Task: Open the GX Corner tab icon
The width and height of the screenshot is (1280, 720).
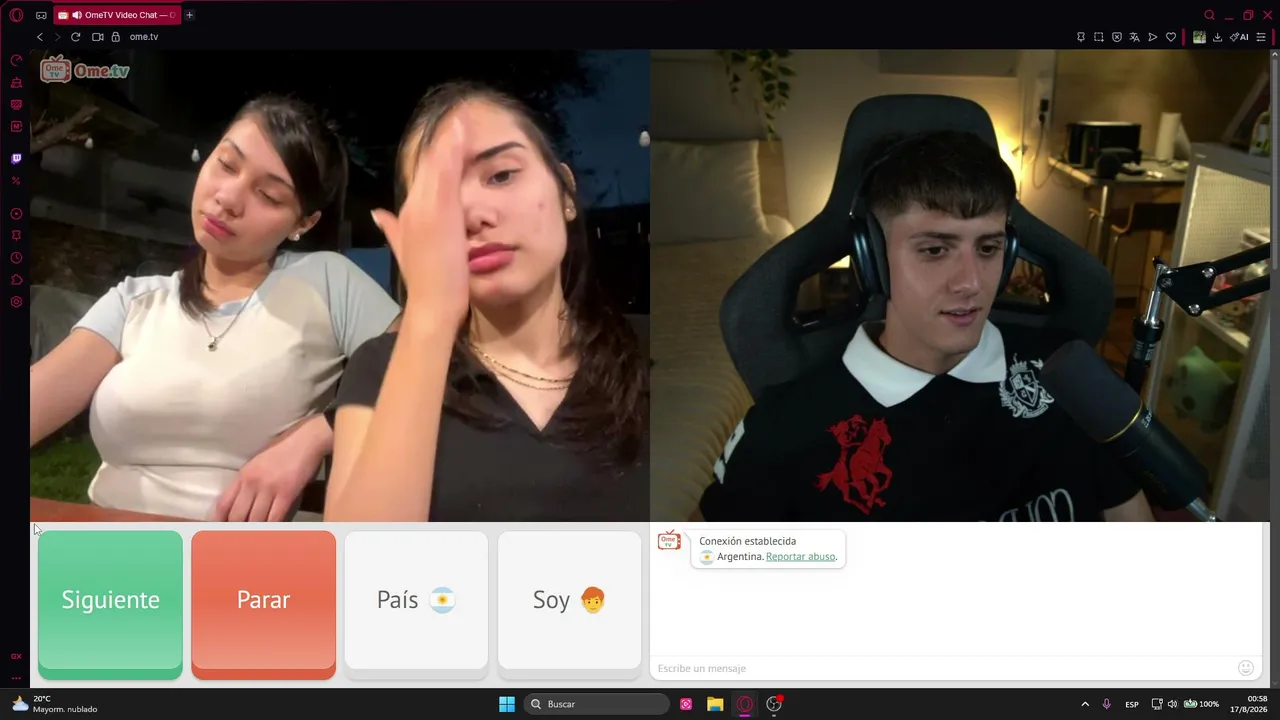Action: pos(41,15)
